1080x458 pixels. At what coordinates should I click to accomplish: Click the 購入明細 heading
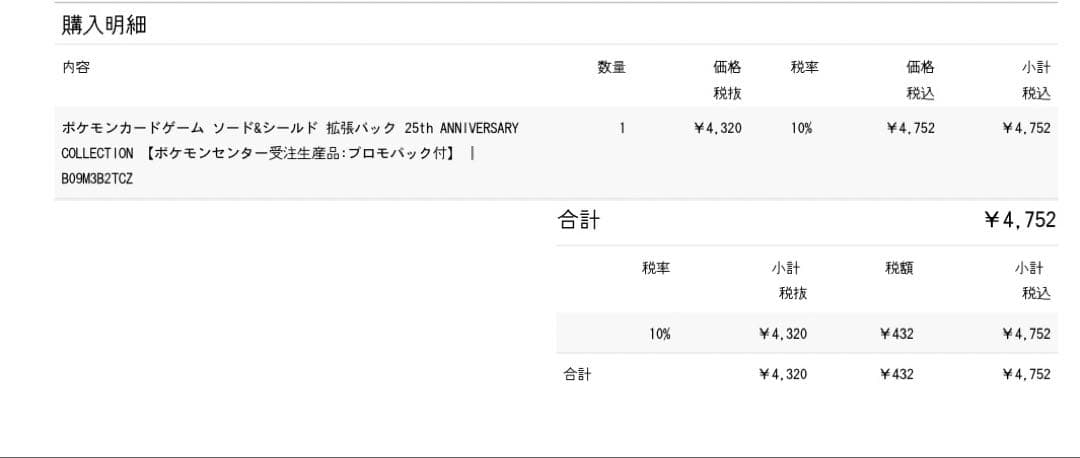[104, 26]
